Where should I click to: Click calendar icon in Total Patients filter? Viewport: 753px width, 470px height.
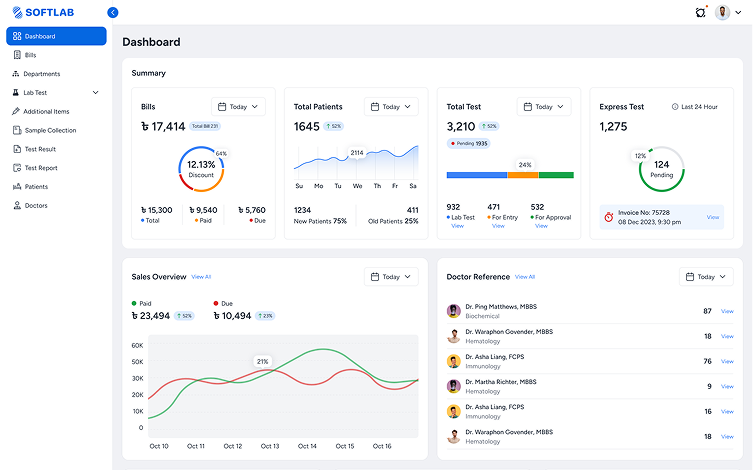[375, 107]
